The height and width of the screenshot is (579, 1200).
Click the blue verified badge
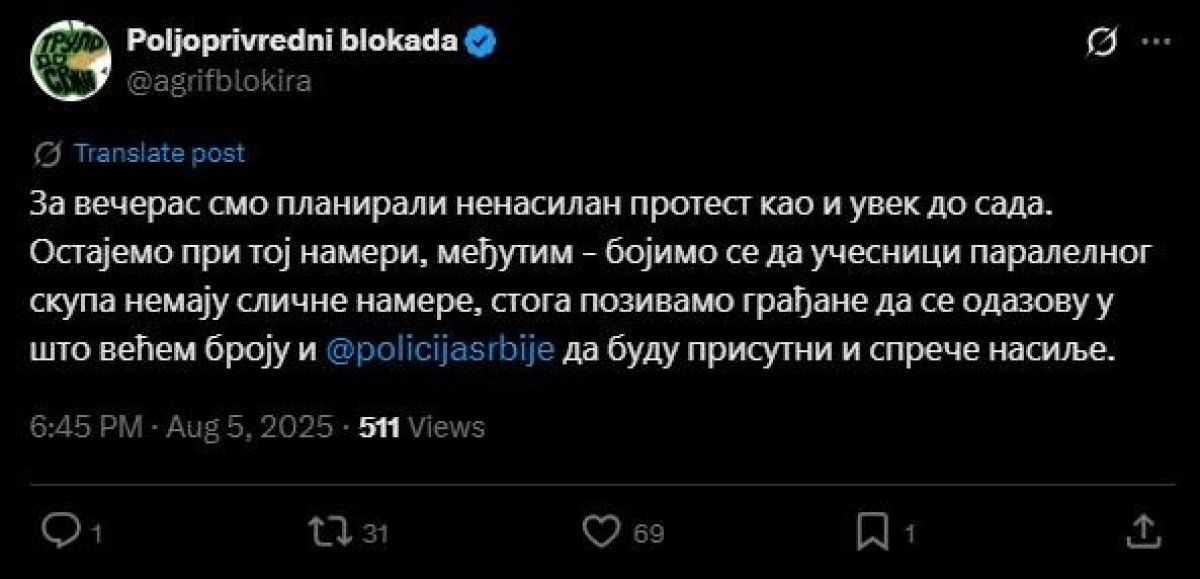482,41
